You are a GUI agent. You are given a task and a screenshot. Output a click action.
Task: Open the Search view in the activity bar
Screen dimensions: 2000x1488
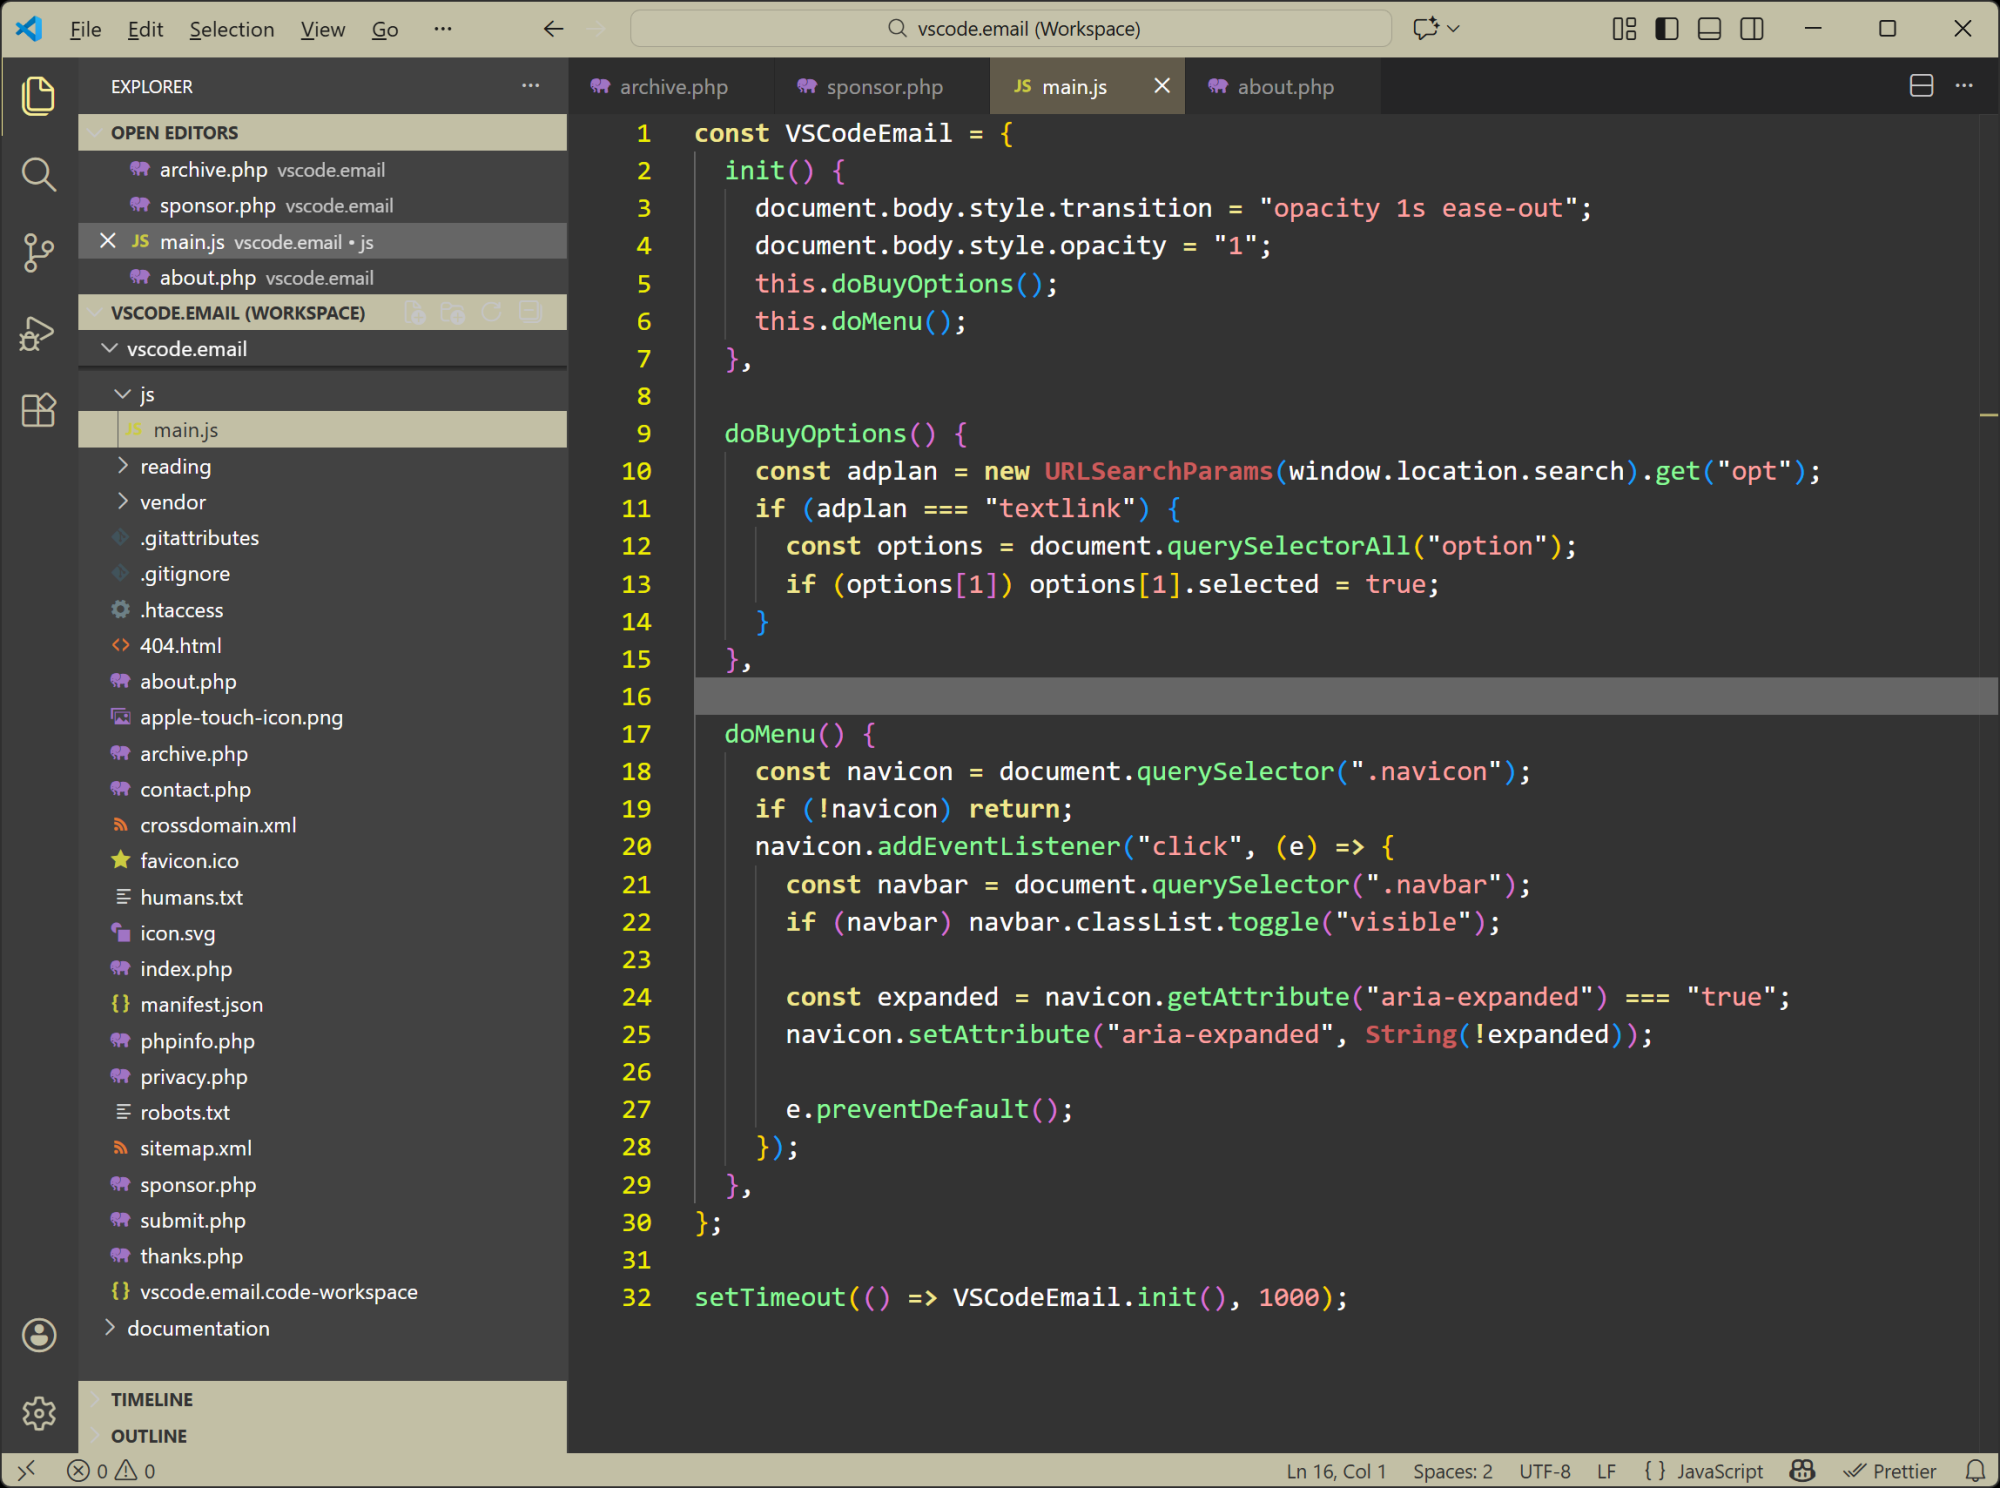point(38,174)
